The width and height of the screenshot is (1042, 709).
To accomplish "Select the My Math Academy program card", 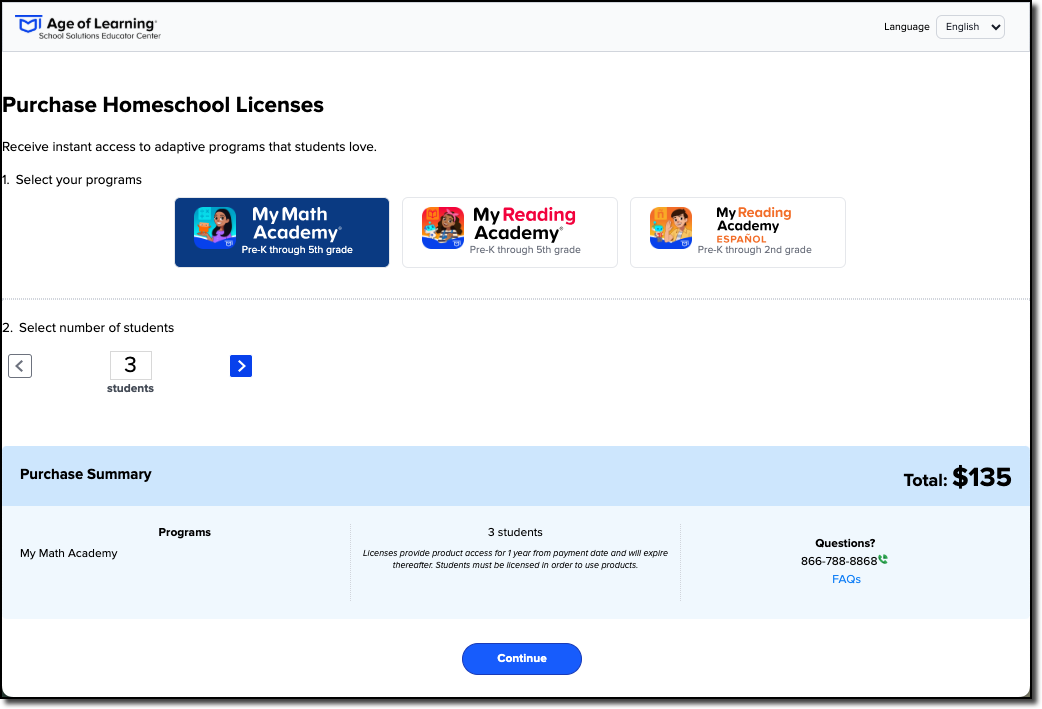I will [282, 233].
